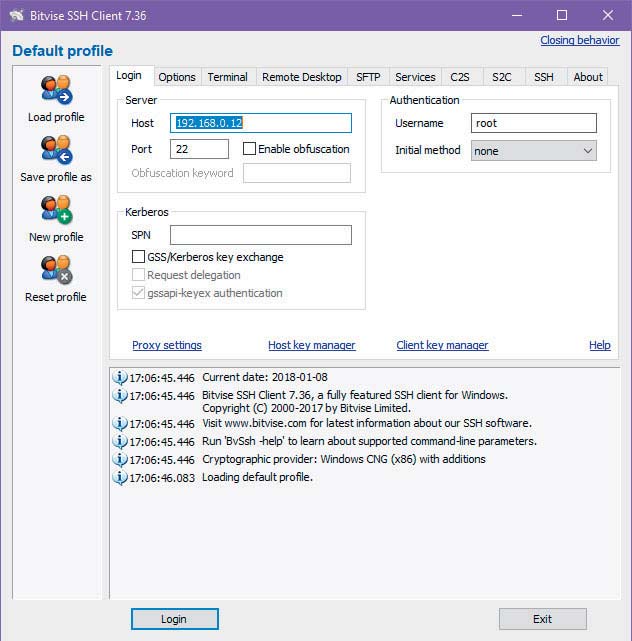Click info icon beside 'Current date' log entry
Screen dimensions: 632x641
(120, 377)
